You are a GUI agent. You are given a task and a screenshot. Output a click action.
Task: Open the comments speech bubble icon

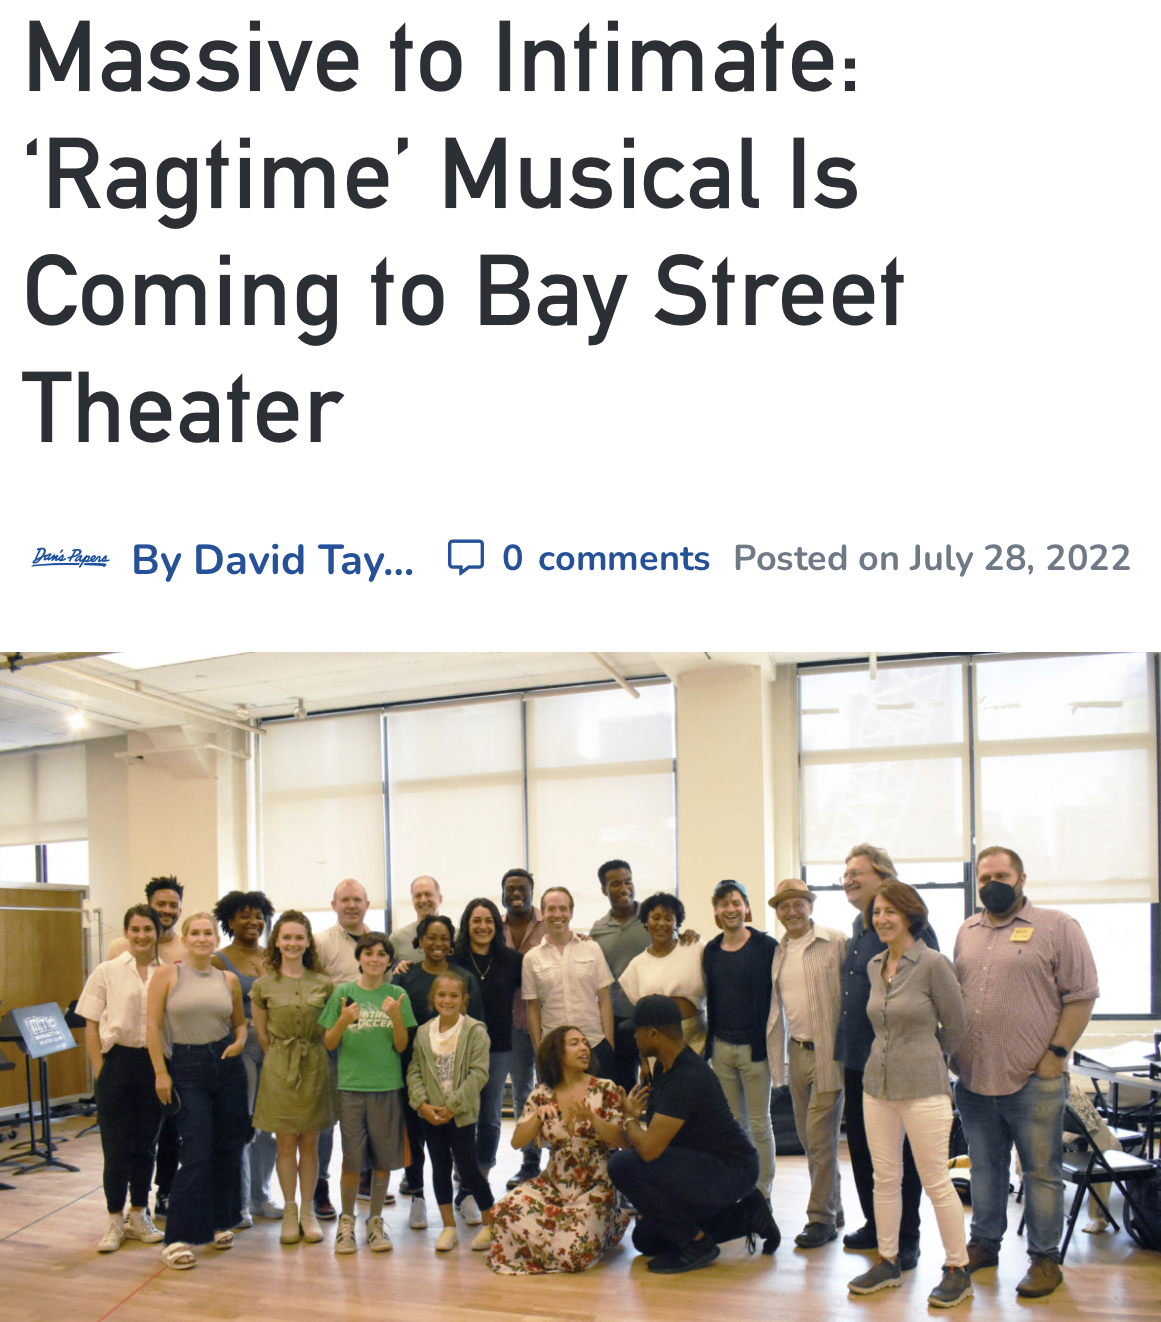point(466,557)
